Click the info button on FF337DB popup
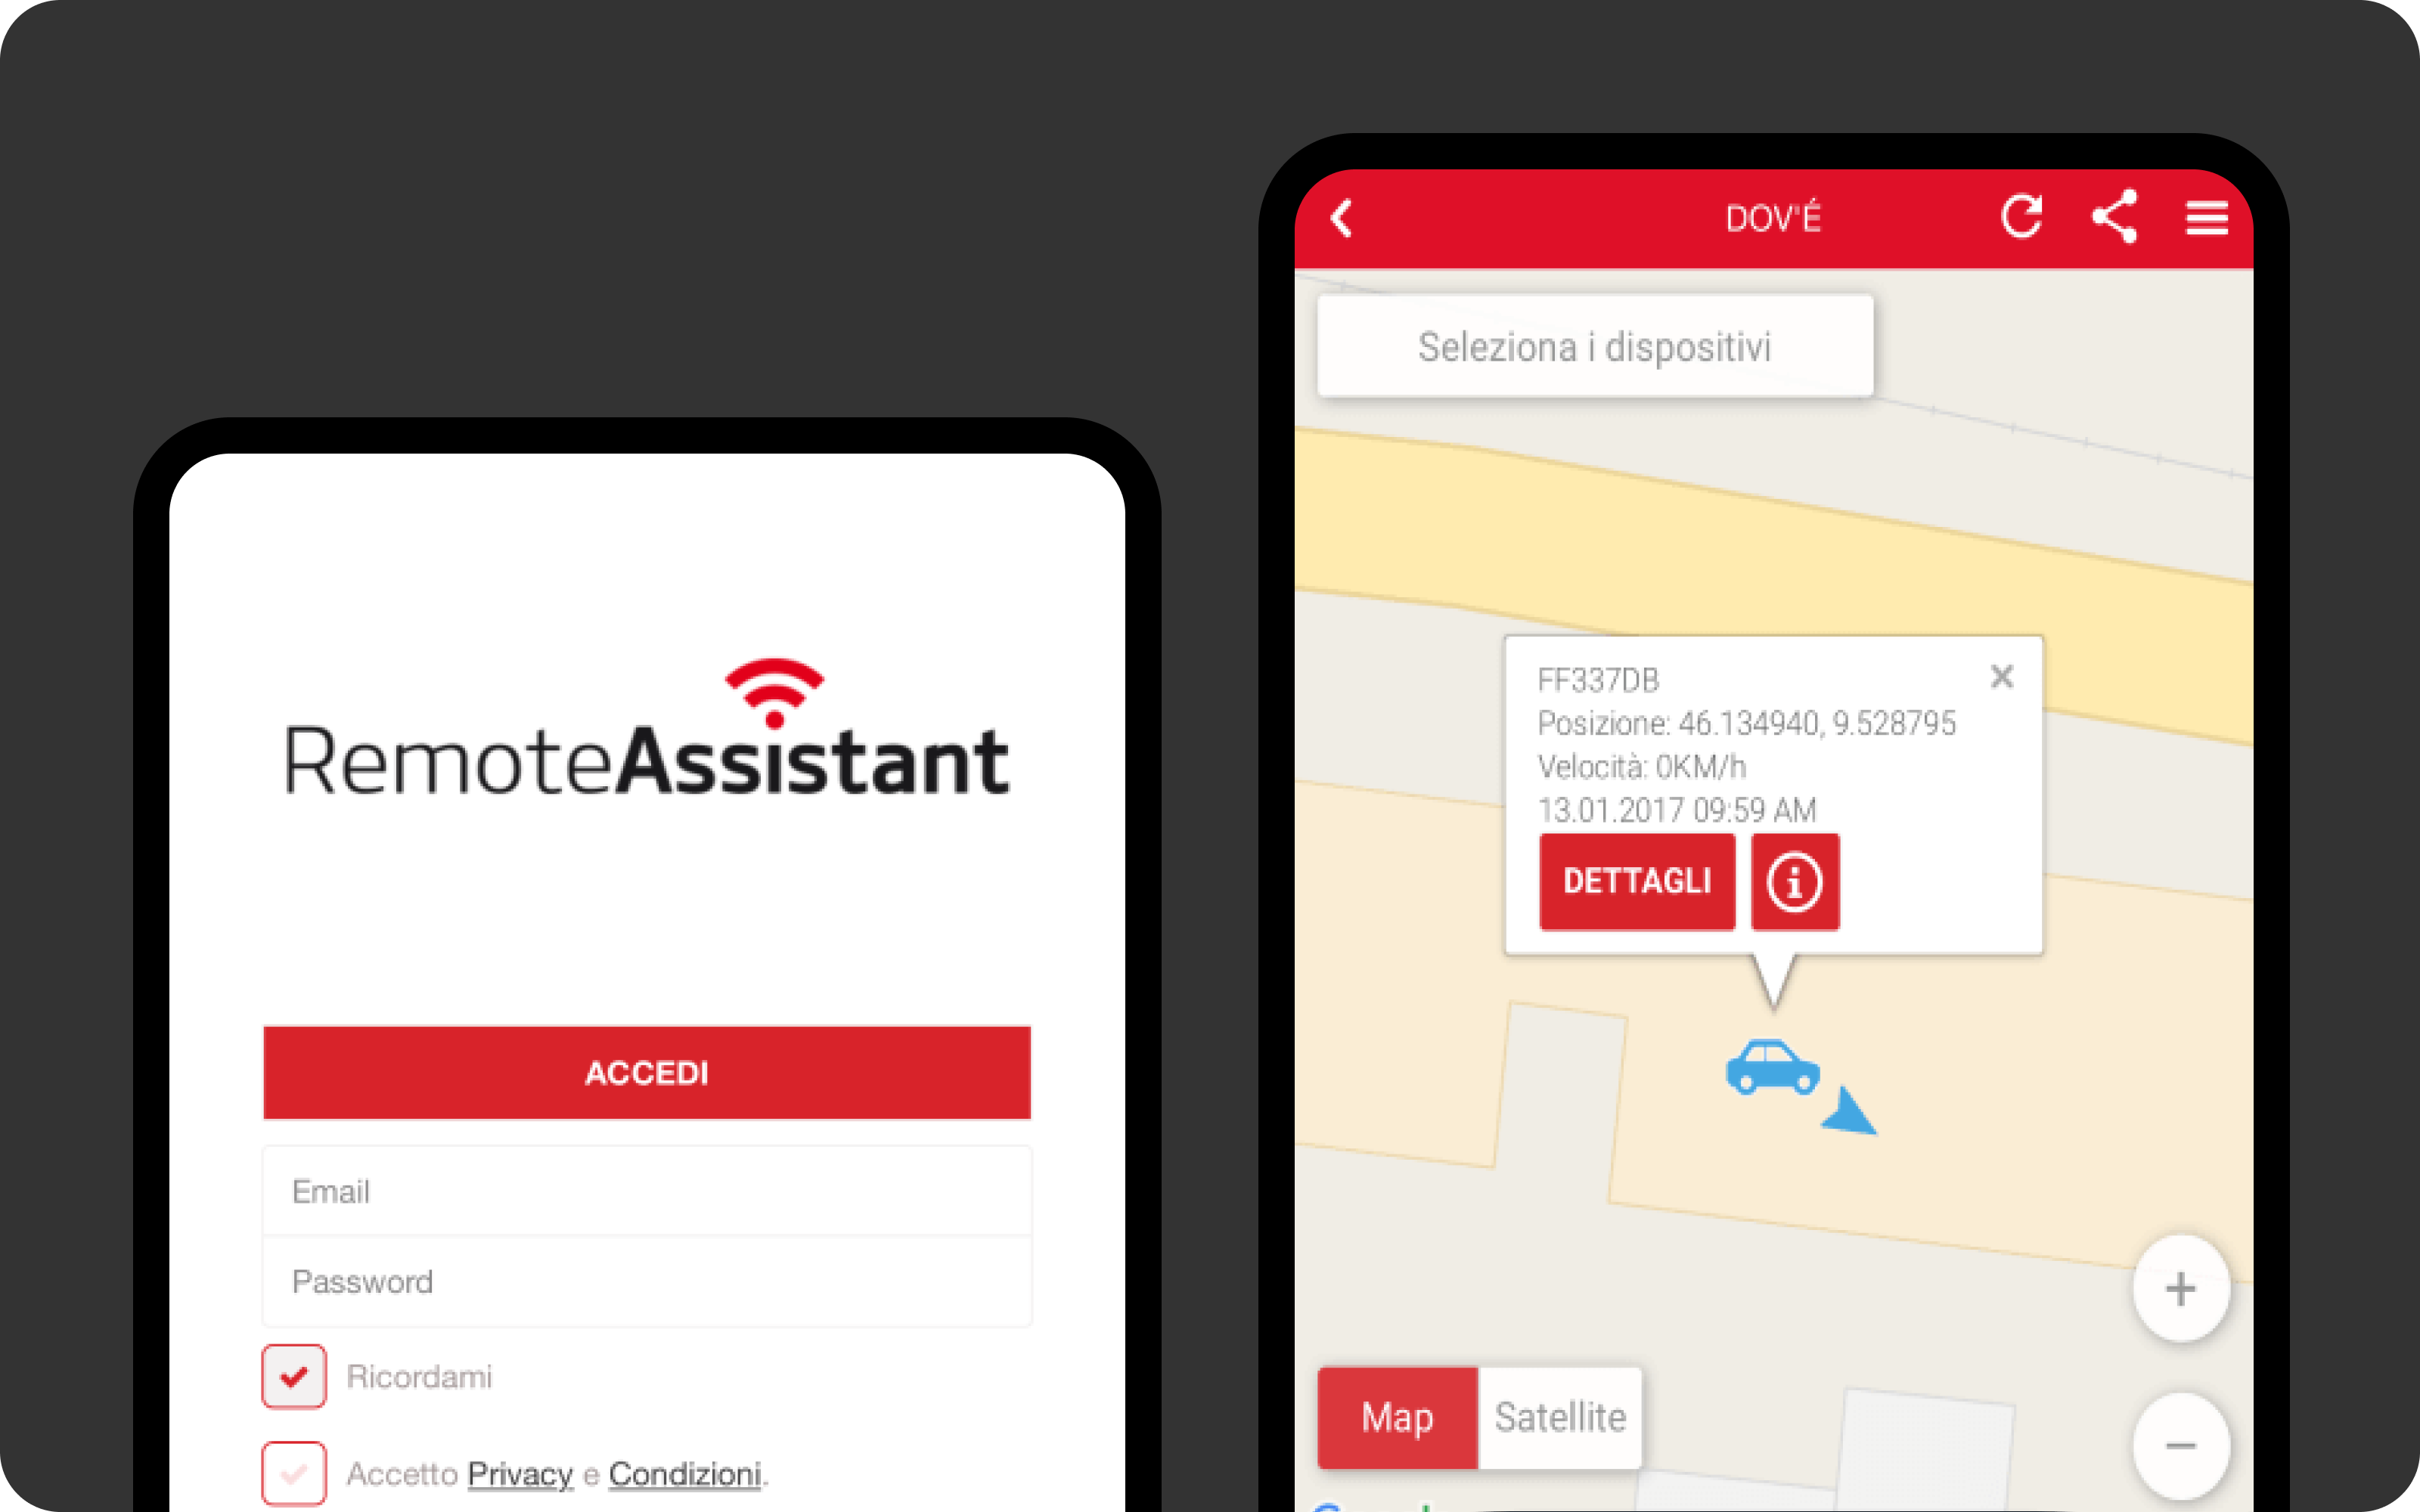Screen dimensions: 2420x1512 click(x=1795, y=881)
